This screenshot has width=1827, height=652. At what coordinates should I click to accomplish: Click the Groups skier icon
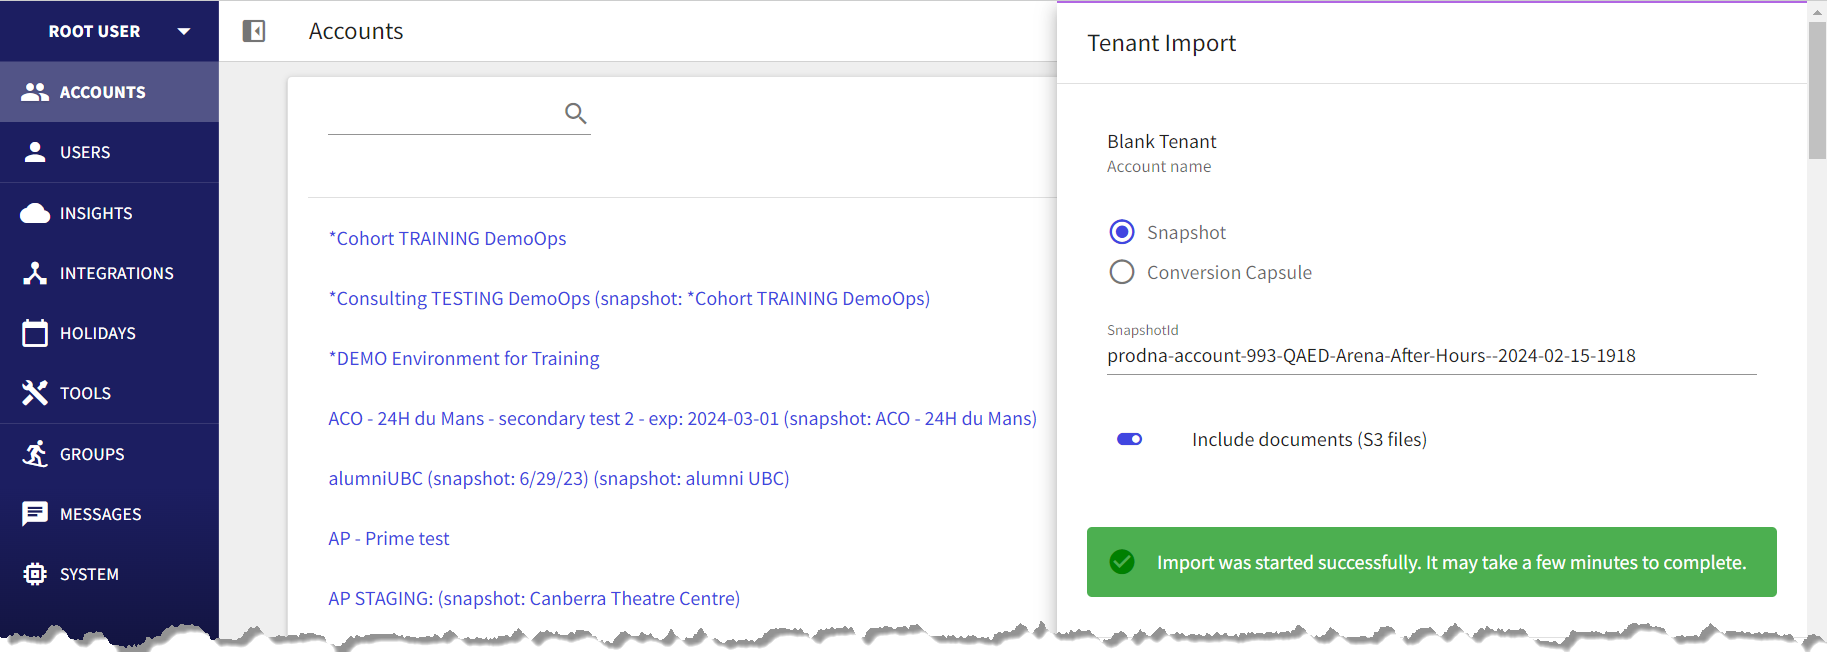click(x=35, y=454)
